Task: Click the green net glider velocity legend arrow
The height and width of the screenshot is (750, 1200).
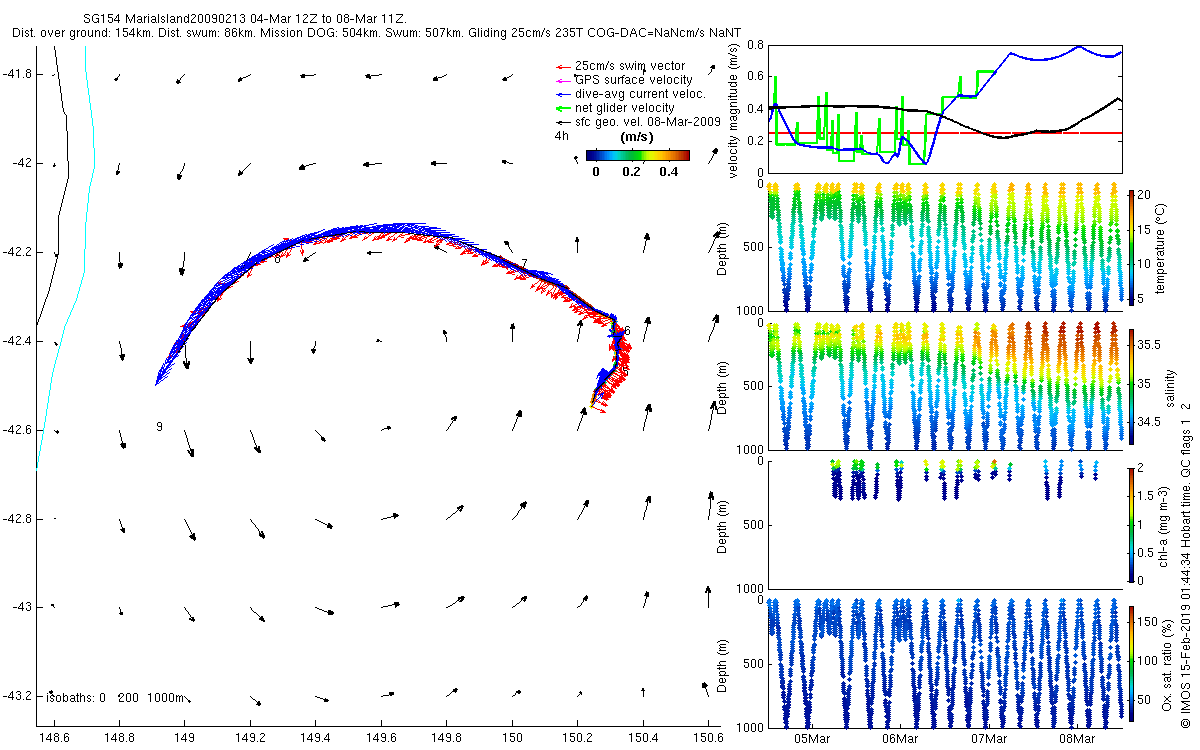Action: click(563, 108)
